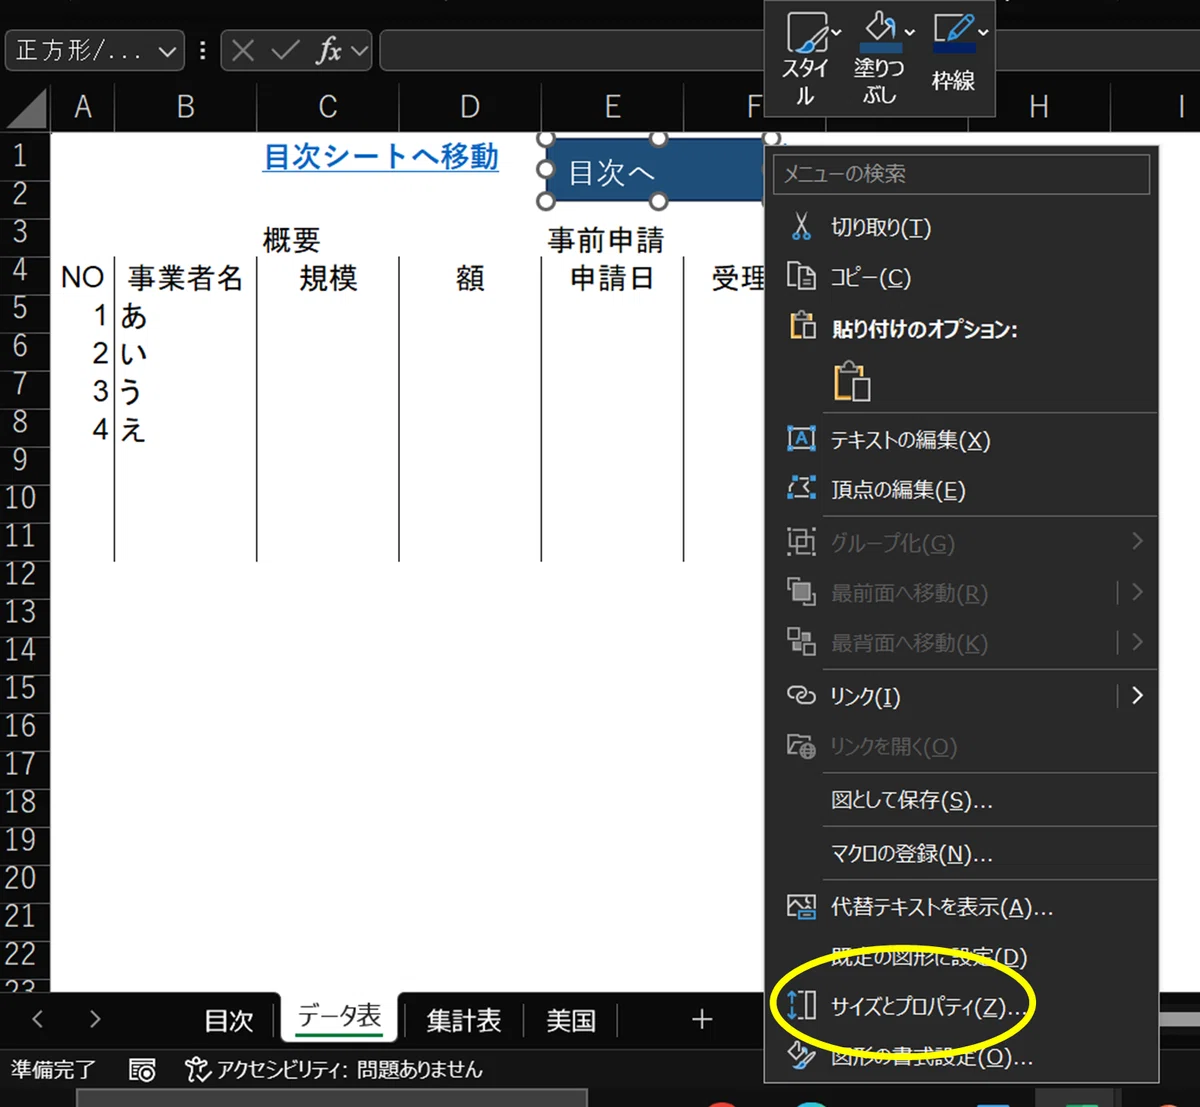Screen dimensions: 1200x1107
Task: Click the 額 header cell
Action: [470, 277]
